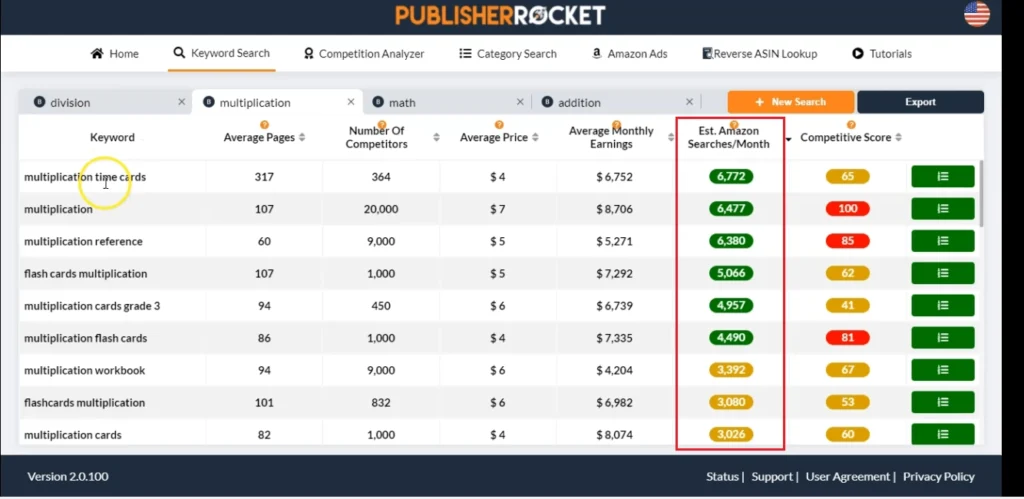Viewport: 1024px width, 499px height.
Task: Show help icon above Average Monthly Earnings
Action: tap(615, 125)
